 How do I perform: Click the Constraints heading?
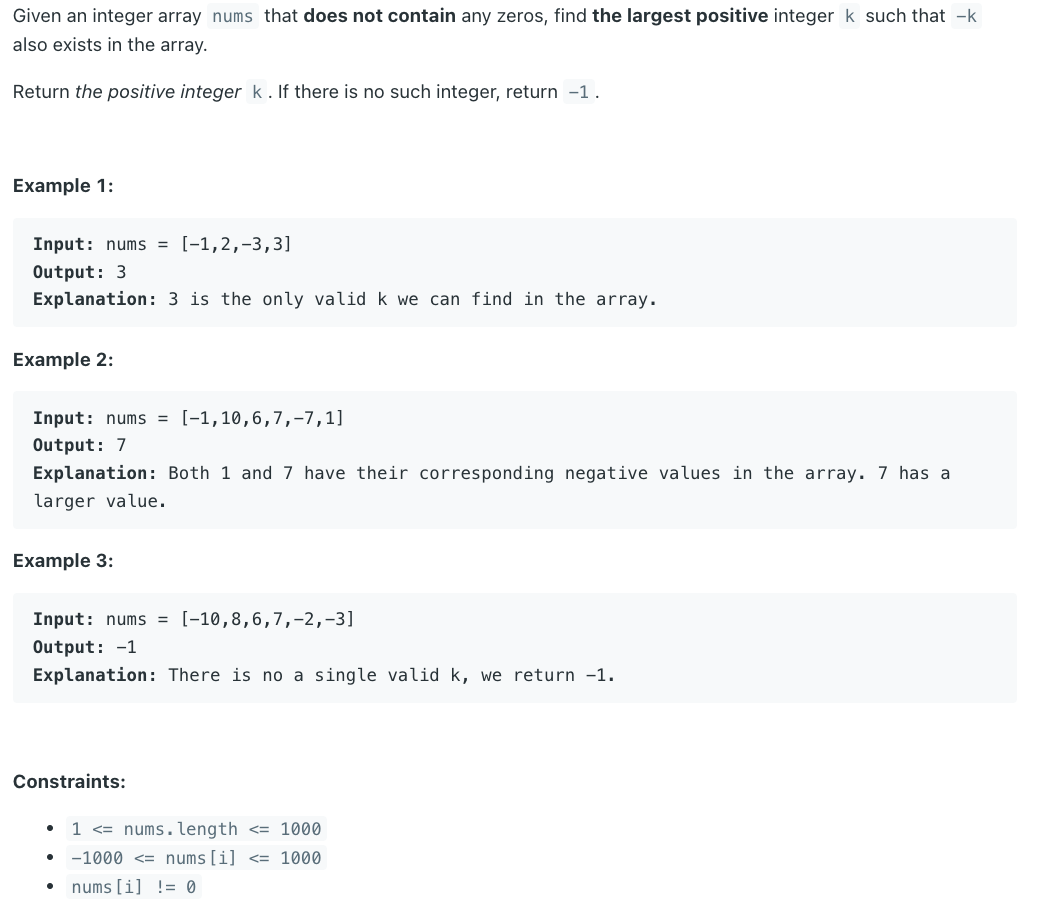tap(70, 782)
